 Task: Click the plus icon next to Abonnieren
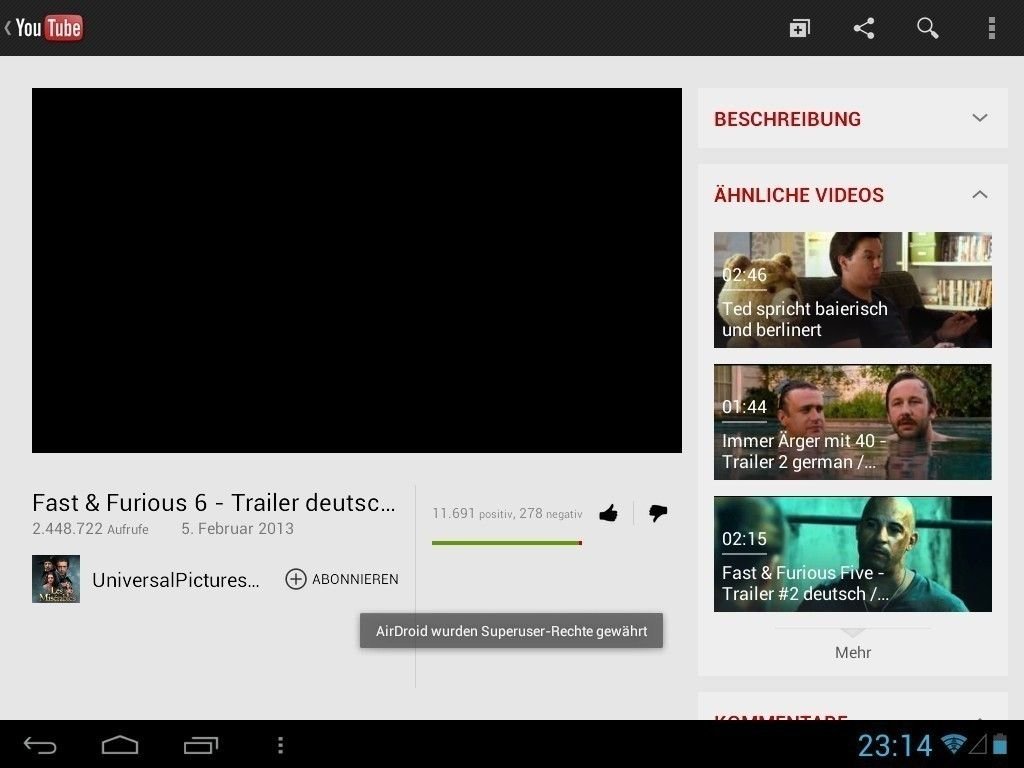pyautogui.click(x=296, y=579)
